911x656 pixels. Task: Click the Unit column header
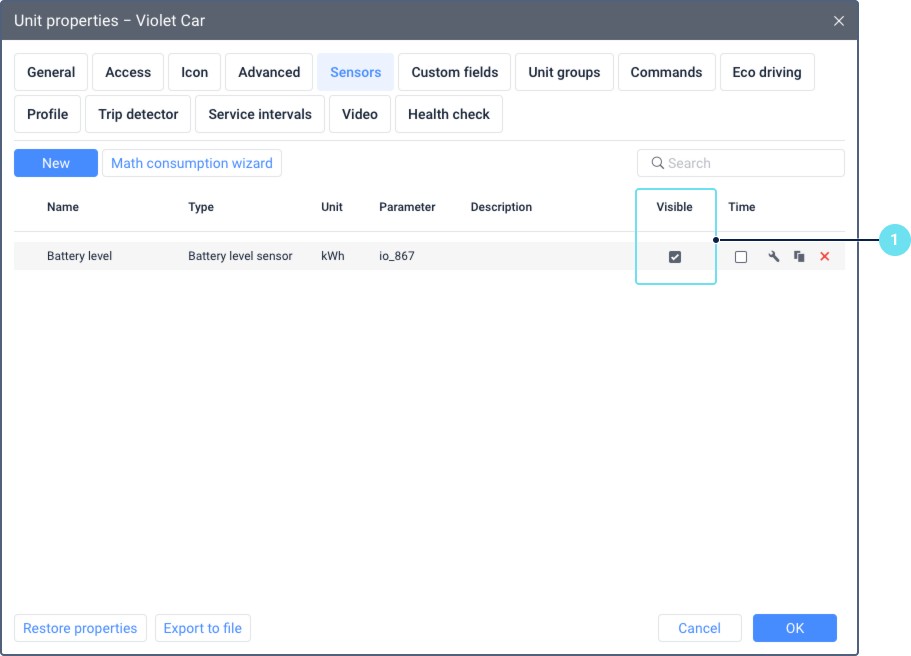pyautogui.click(x=332, y=207)
